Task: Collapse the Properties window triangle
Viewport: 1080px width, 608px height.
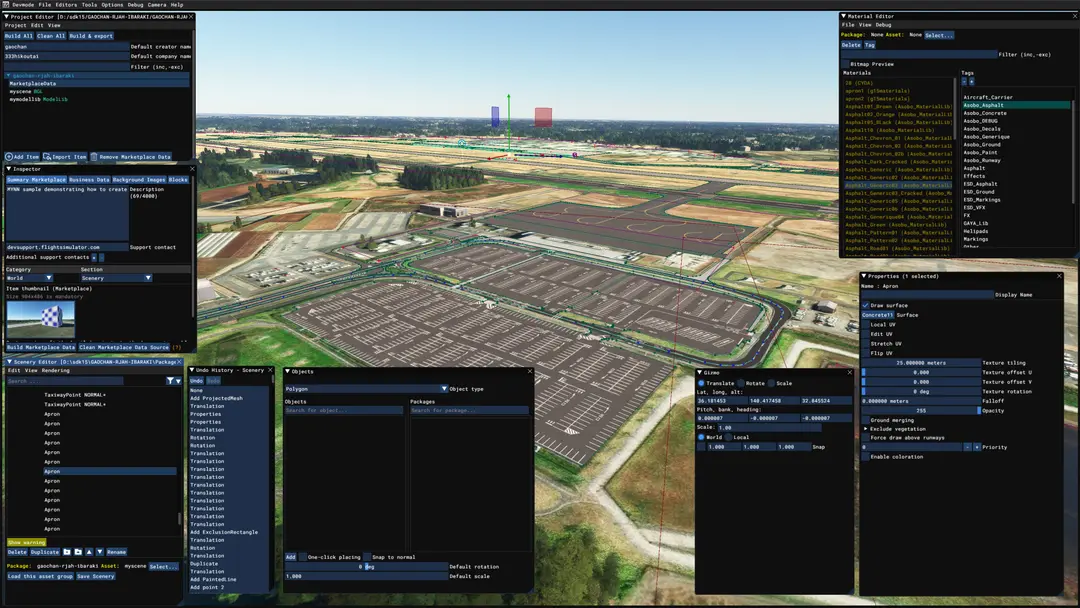Action: (x=864, y=276)
